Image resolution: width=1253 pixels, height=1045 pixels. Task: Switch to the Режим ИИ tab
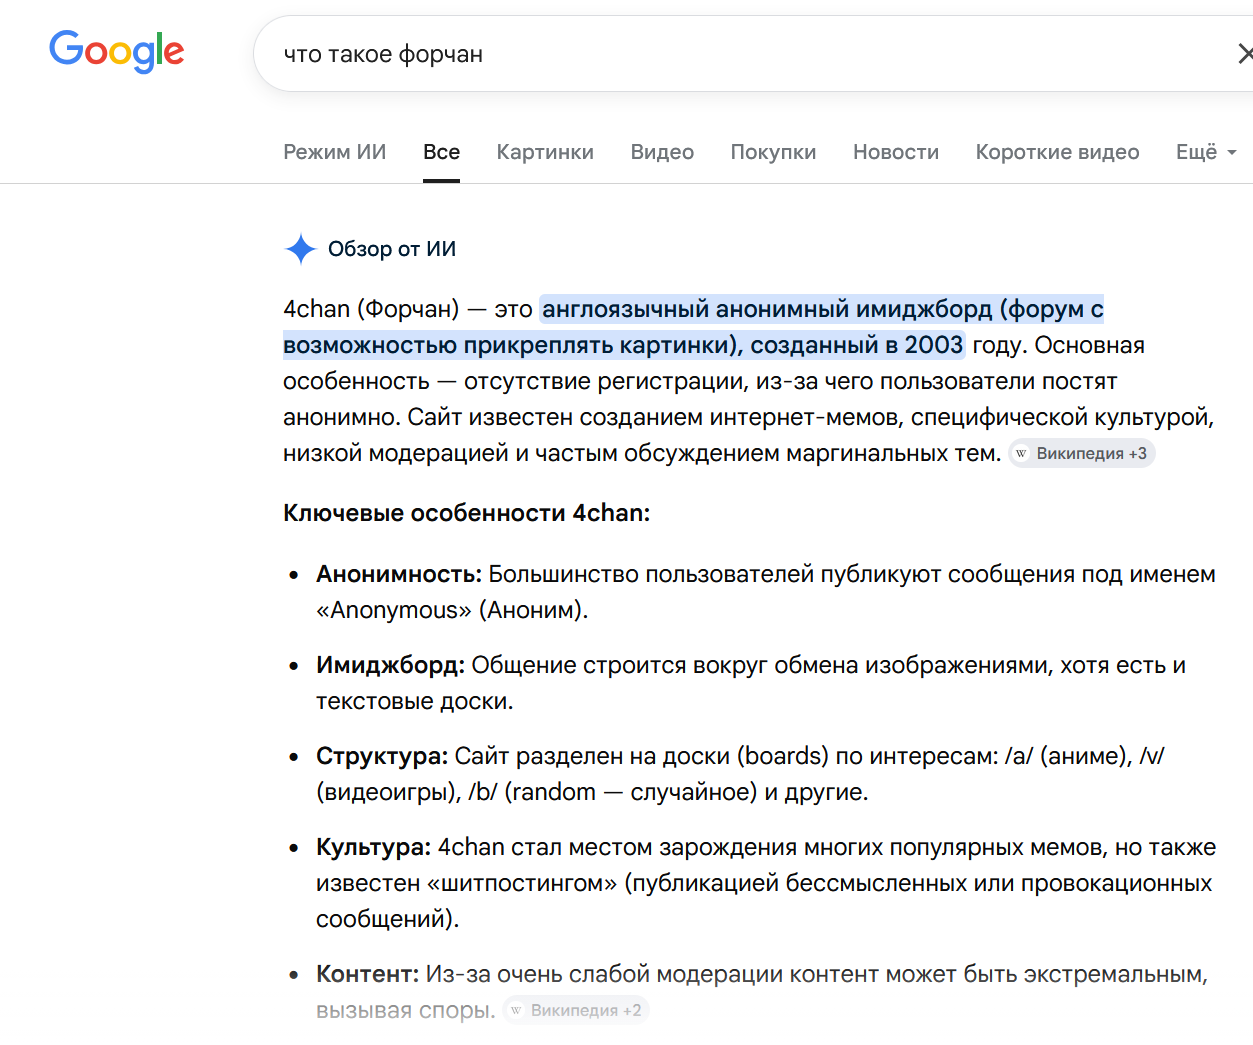[334, 152]
